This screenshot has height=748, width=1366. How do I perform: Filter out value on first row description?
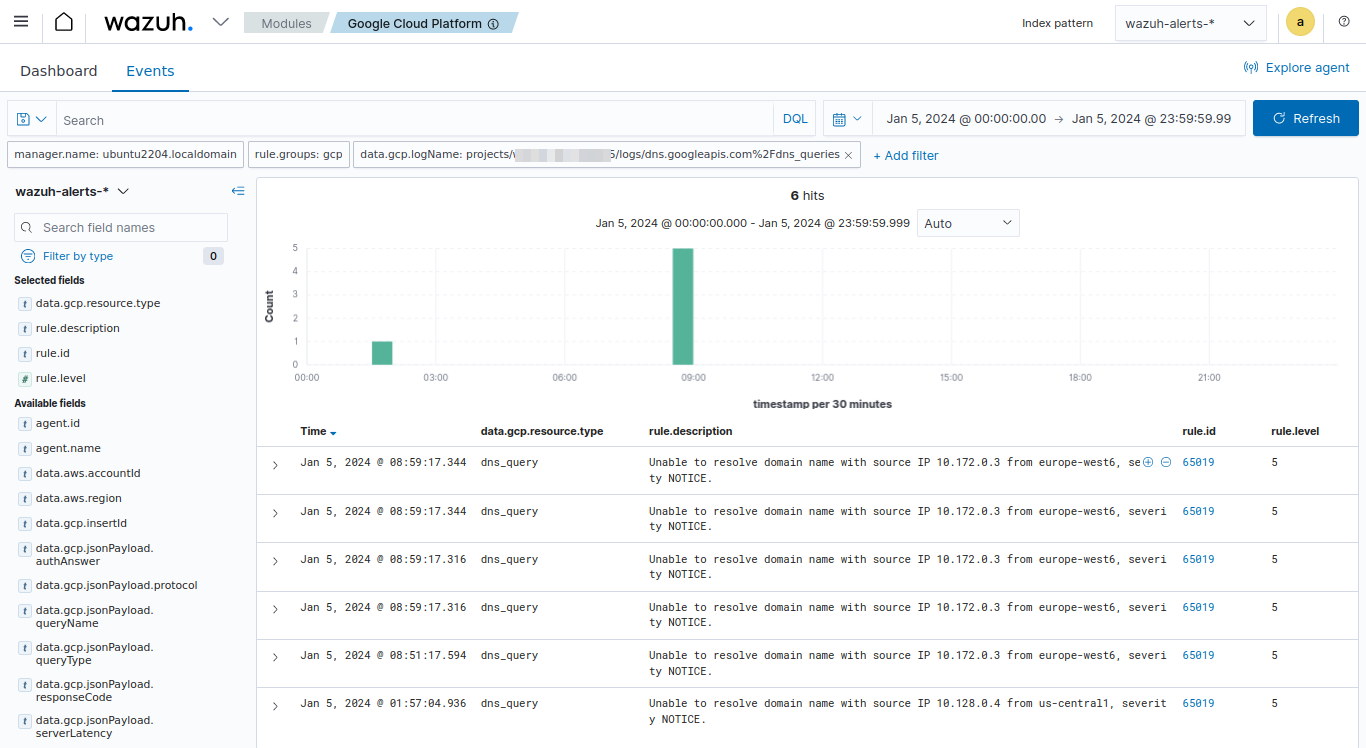(1166, 462)
